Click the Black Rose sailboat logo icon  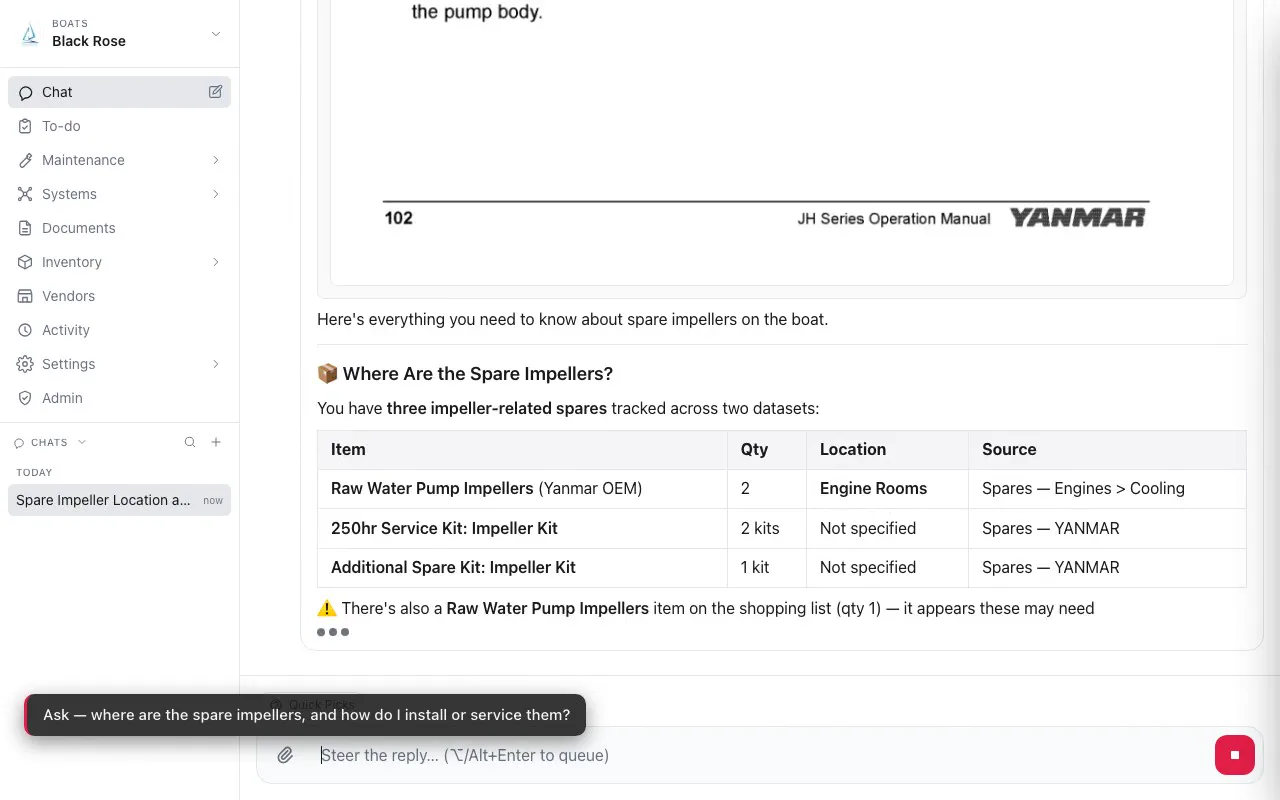29,34
